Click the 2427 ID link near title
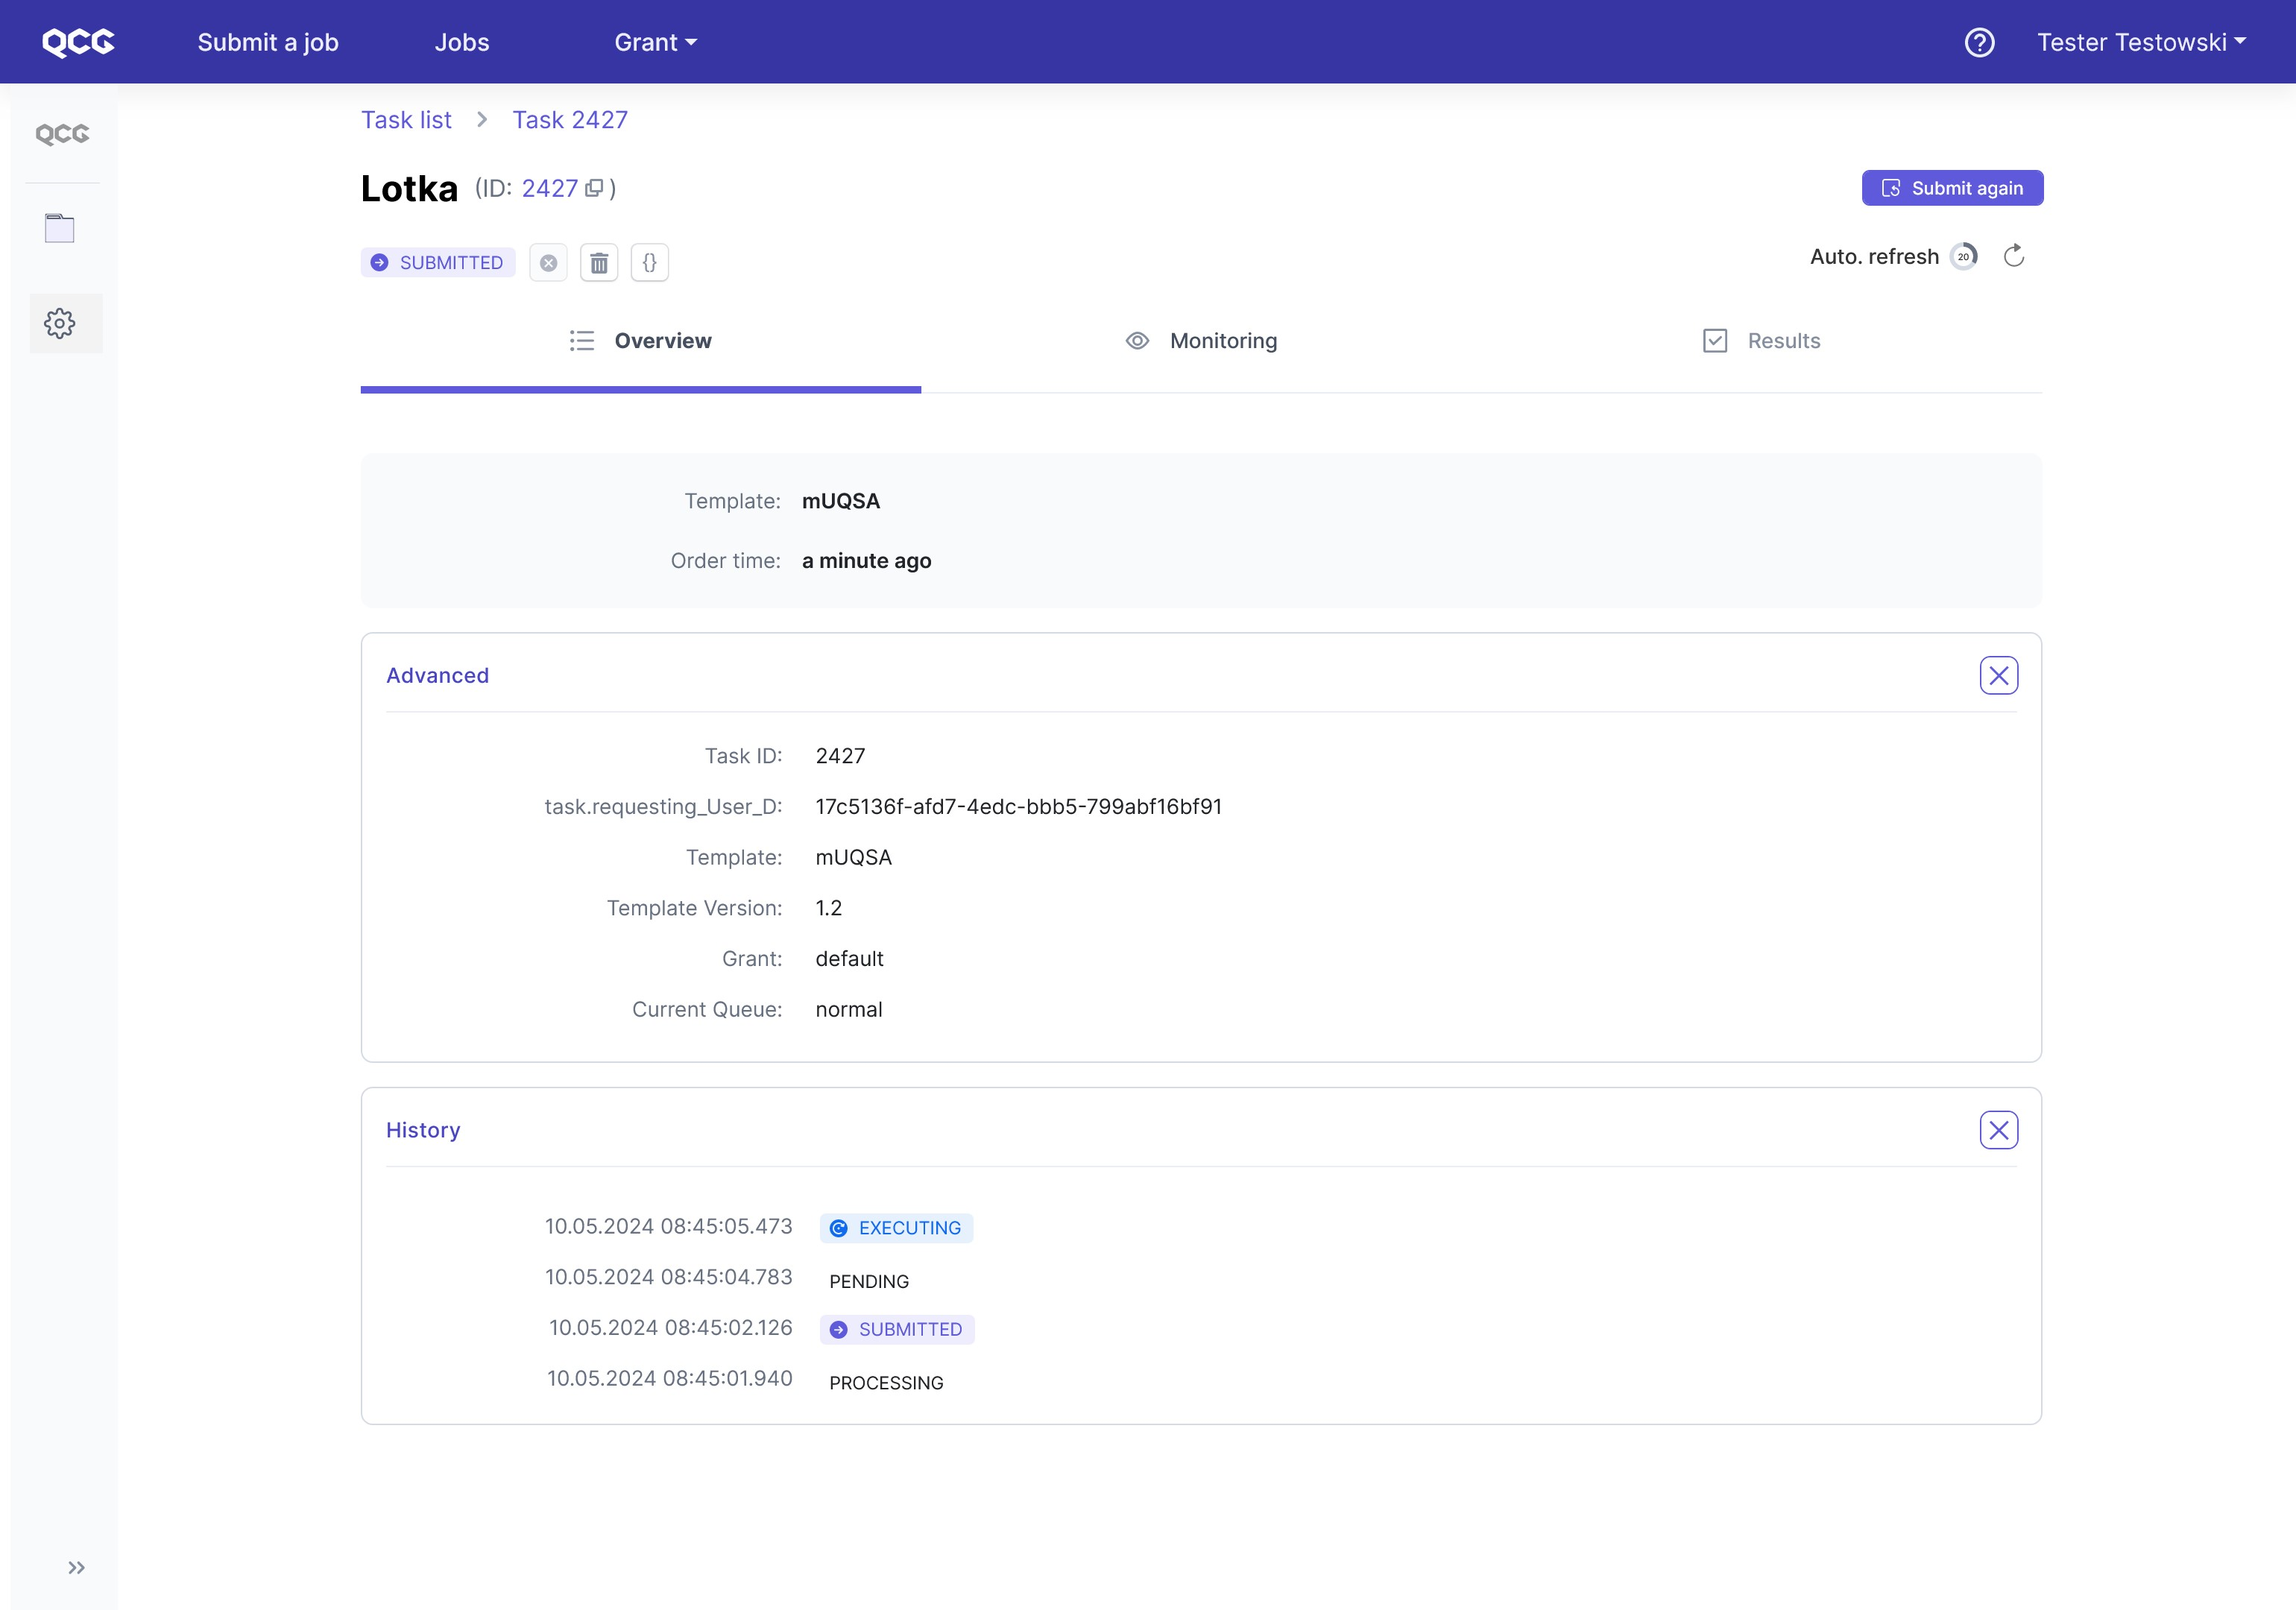Viewport: 2296px width, 1610px height. click(x=549, y=188)
